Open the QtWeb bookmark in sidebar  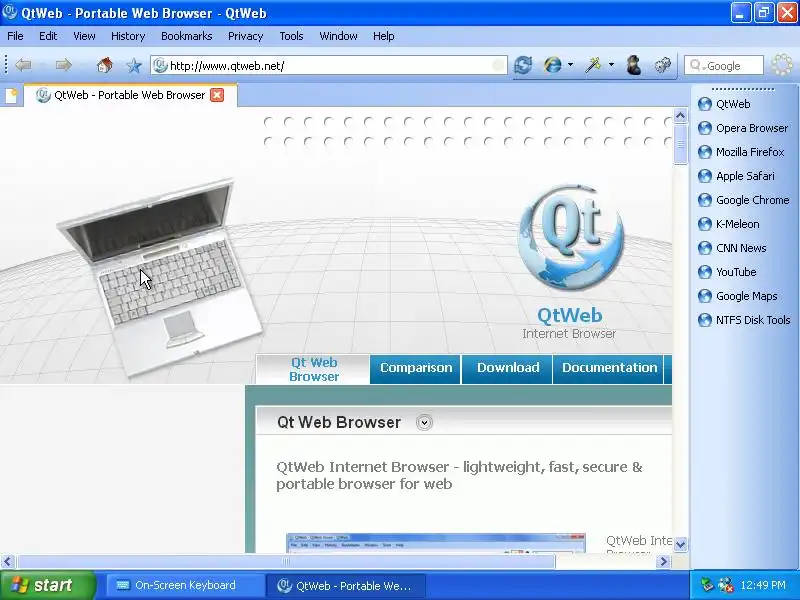(724, 104)
